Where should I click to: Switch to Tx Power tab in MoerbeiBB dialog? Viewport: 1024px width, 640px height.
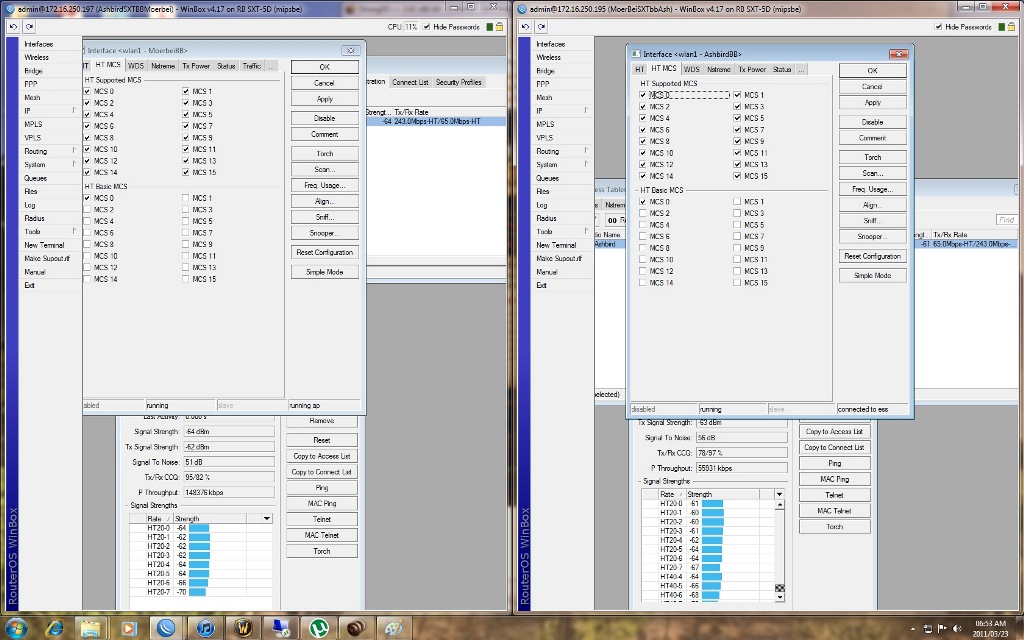[196, 66]
